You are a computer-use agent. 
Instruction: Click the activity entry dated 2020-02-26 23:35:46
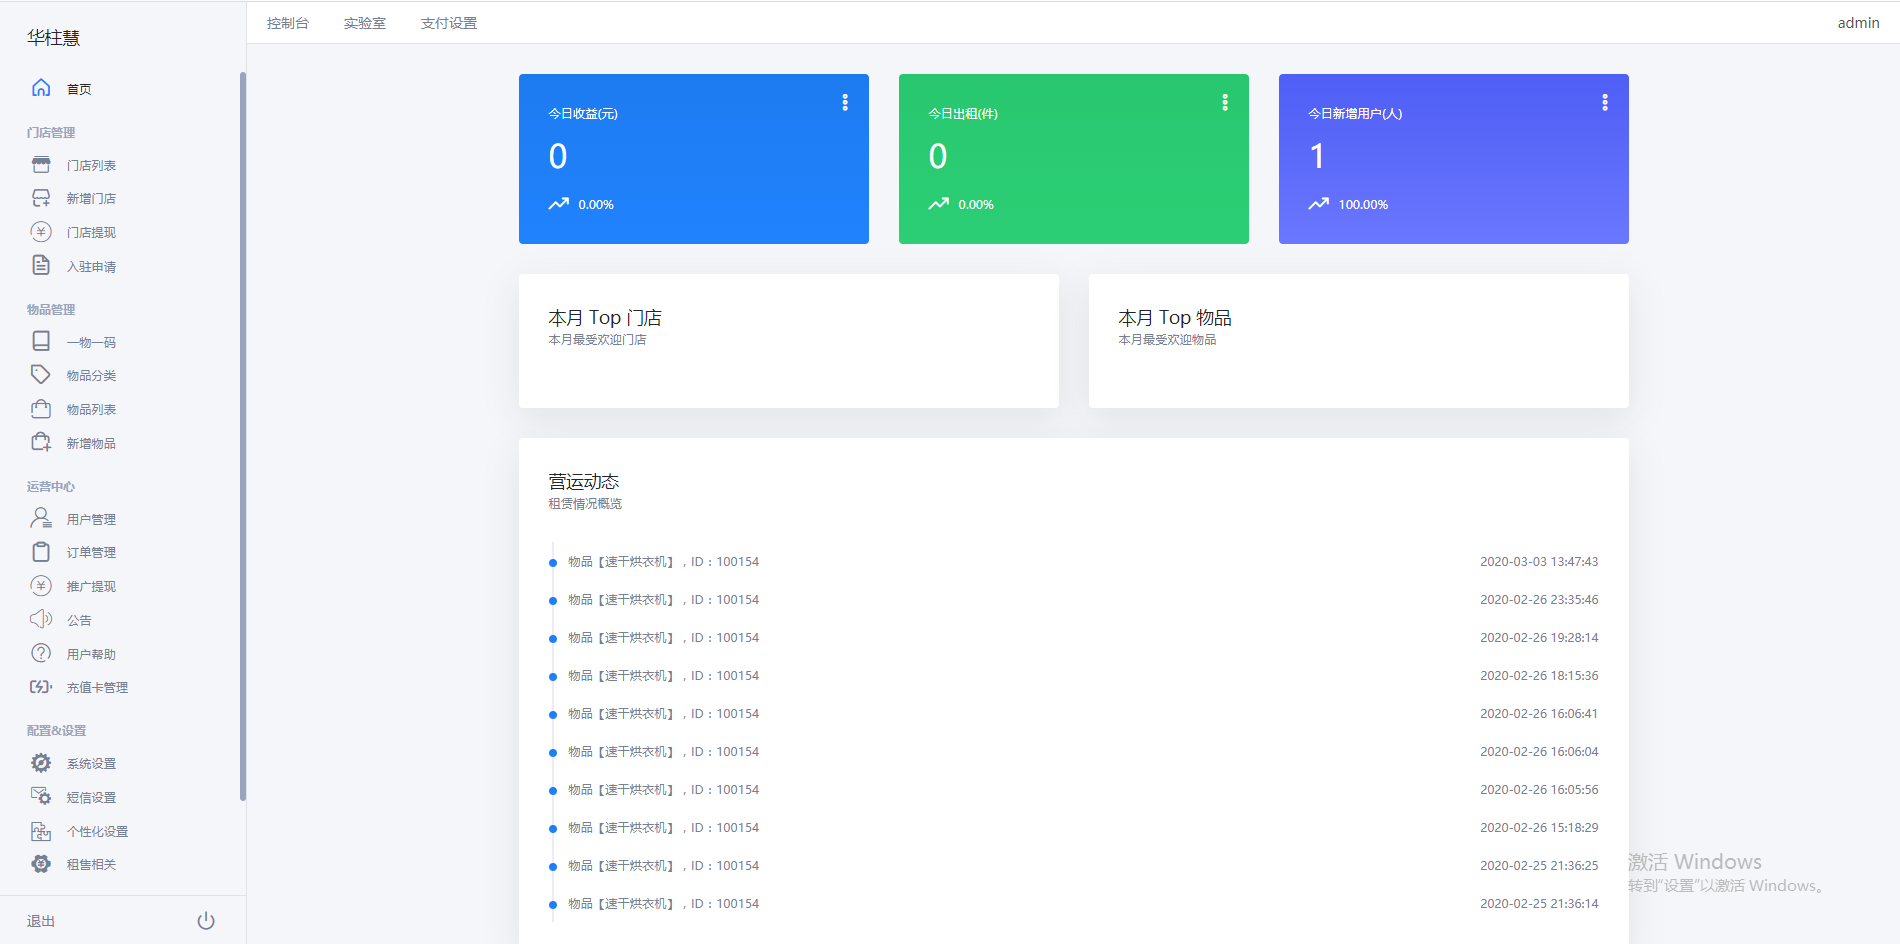tap(1074, 600)
